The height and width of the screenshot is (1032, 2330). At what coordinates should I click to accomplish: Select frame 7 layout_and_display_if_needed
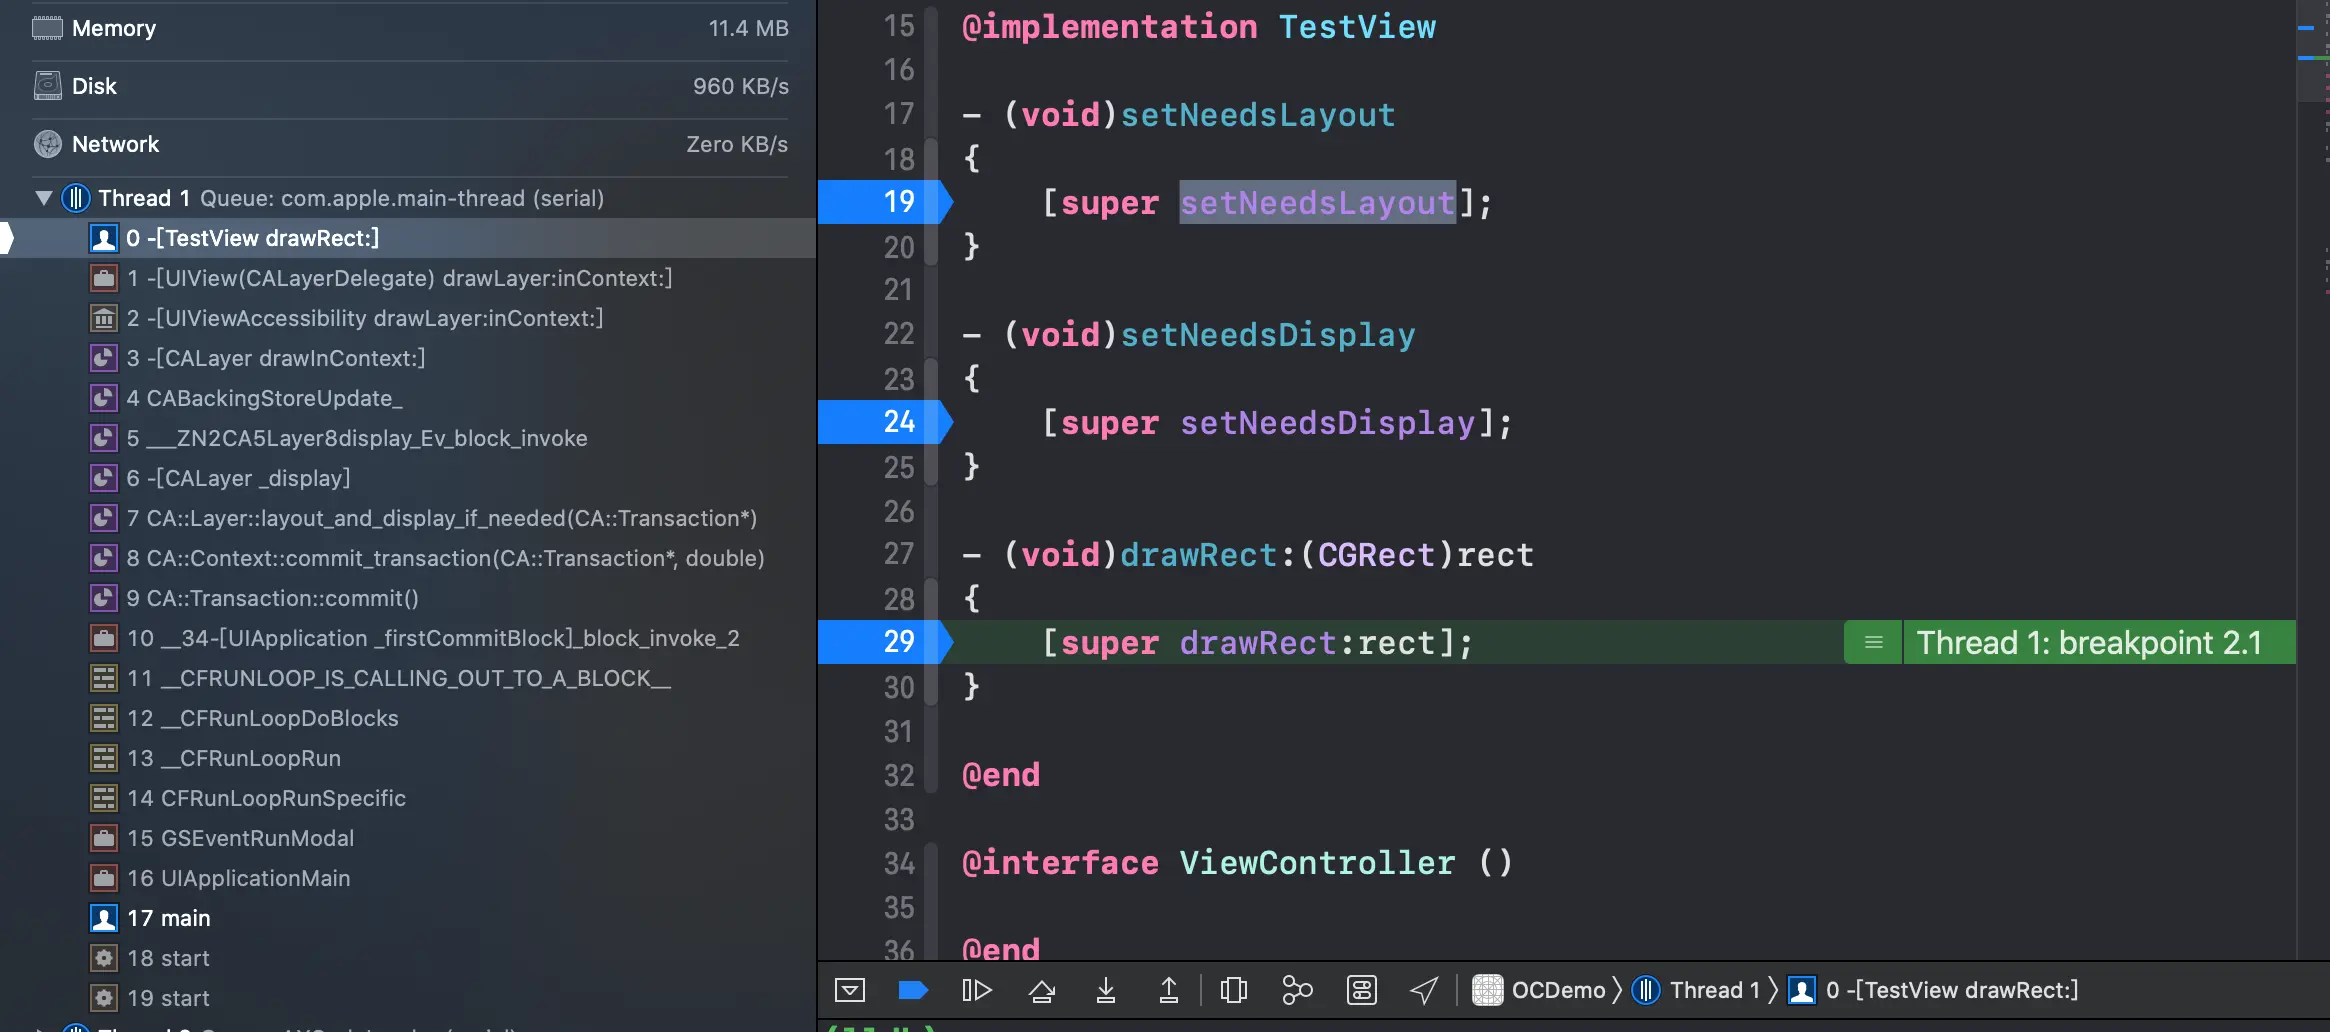408,518
